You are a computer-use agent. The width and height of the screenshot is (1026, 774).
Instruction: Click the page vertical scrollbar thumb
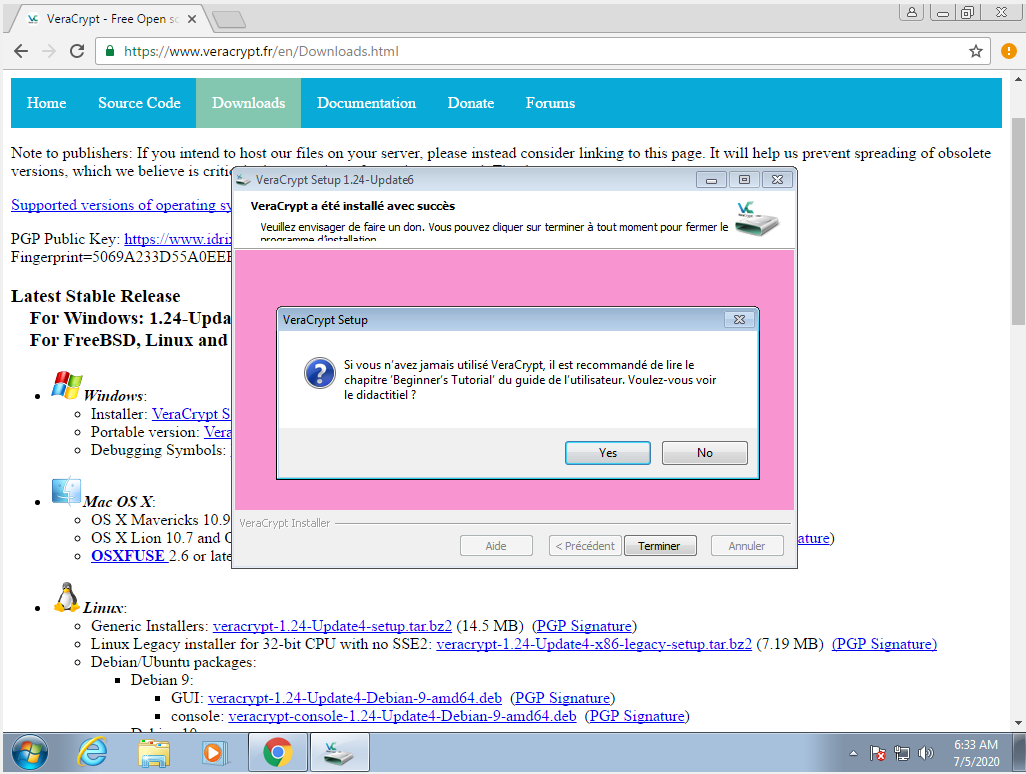pos(1018,221)
